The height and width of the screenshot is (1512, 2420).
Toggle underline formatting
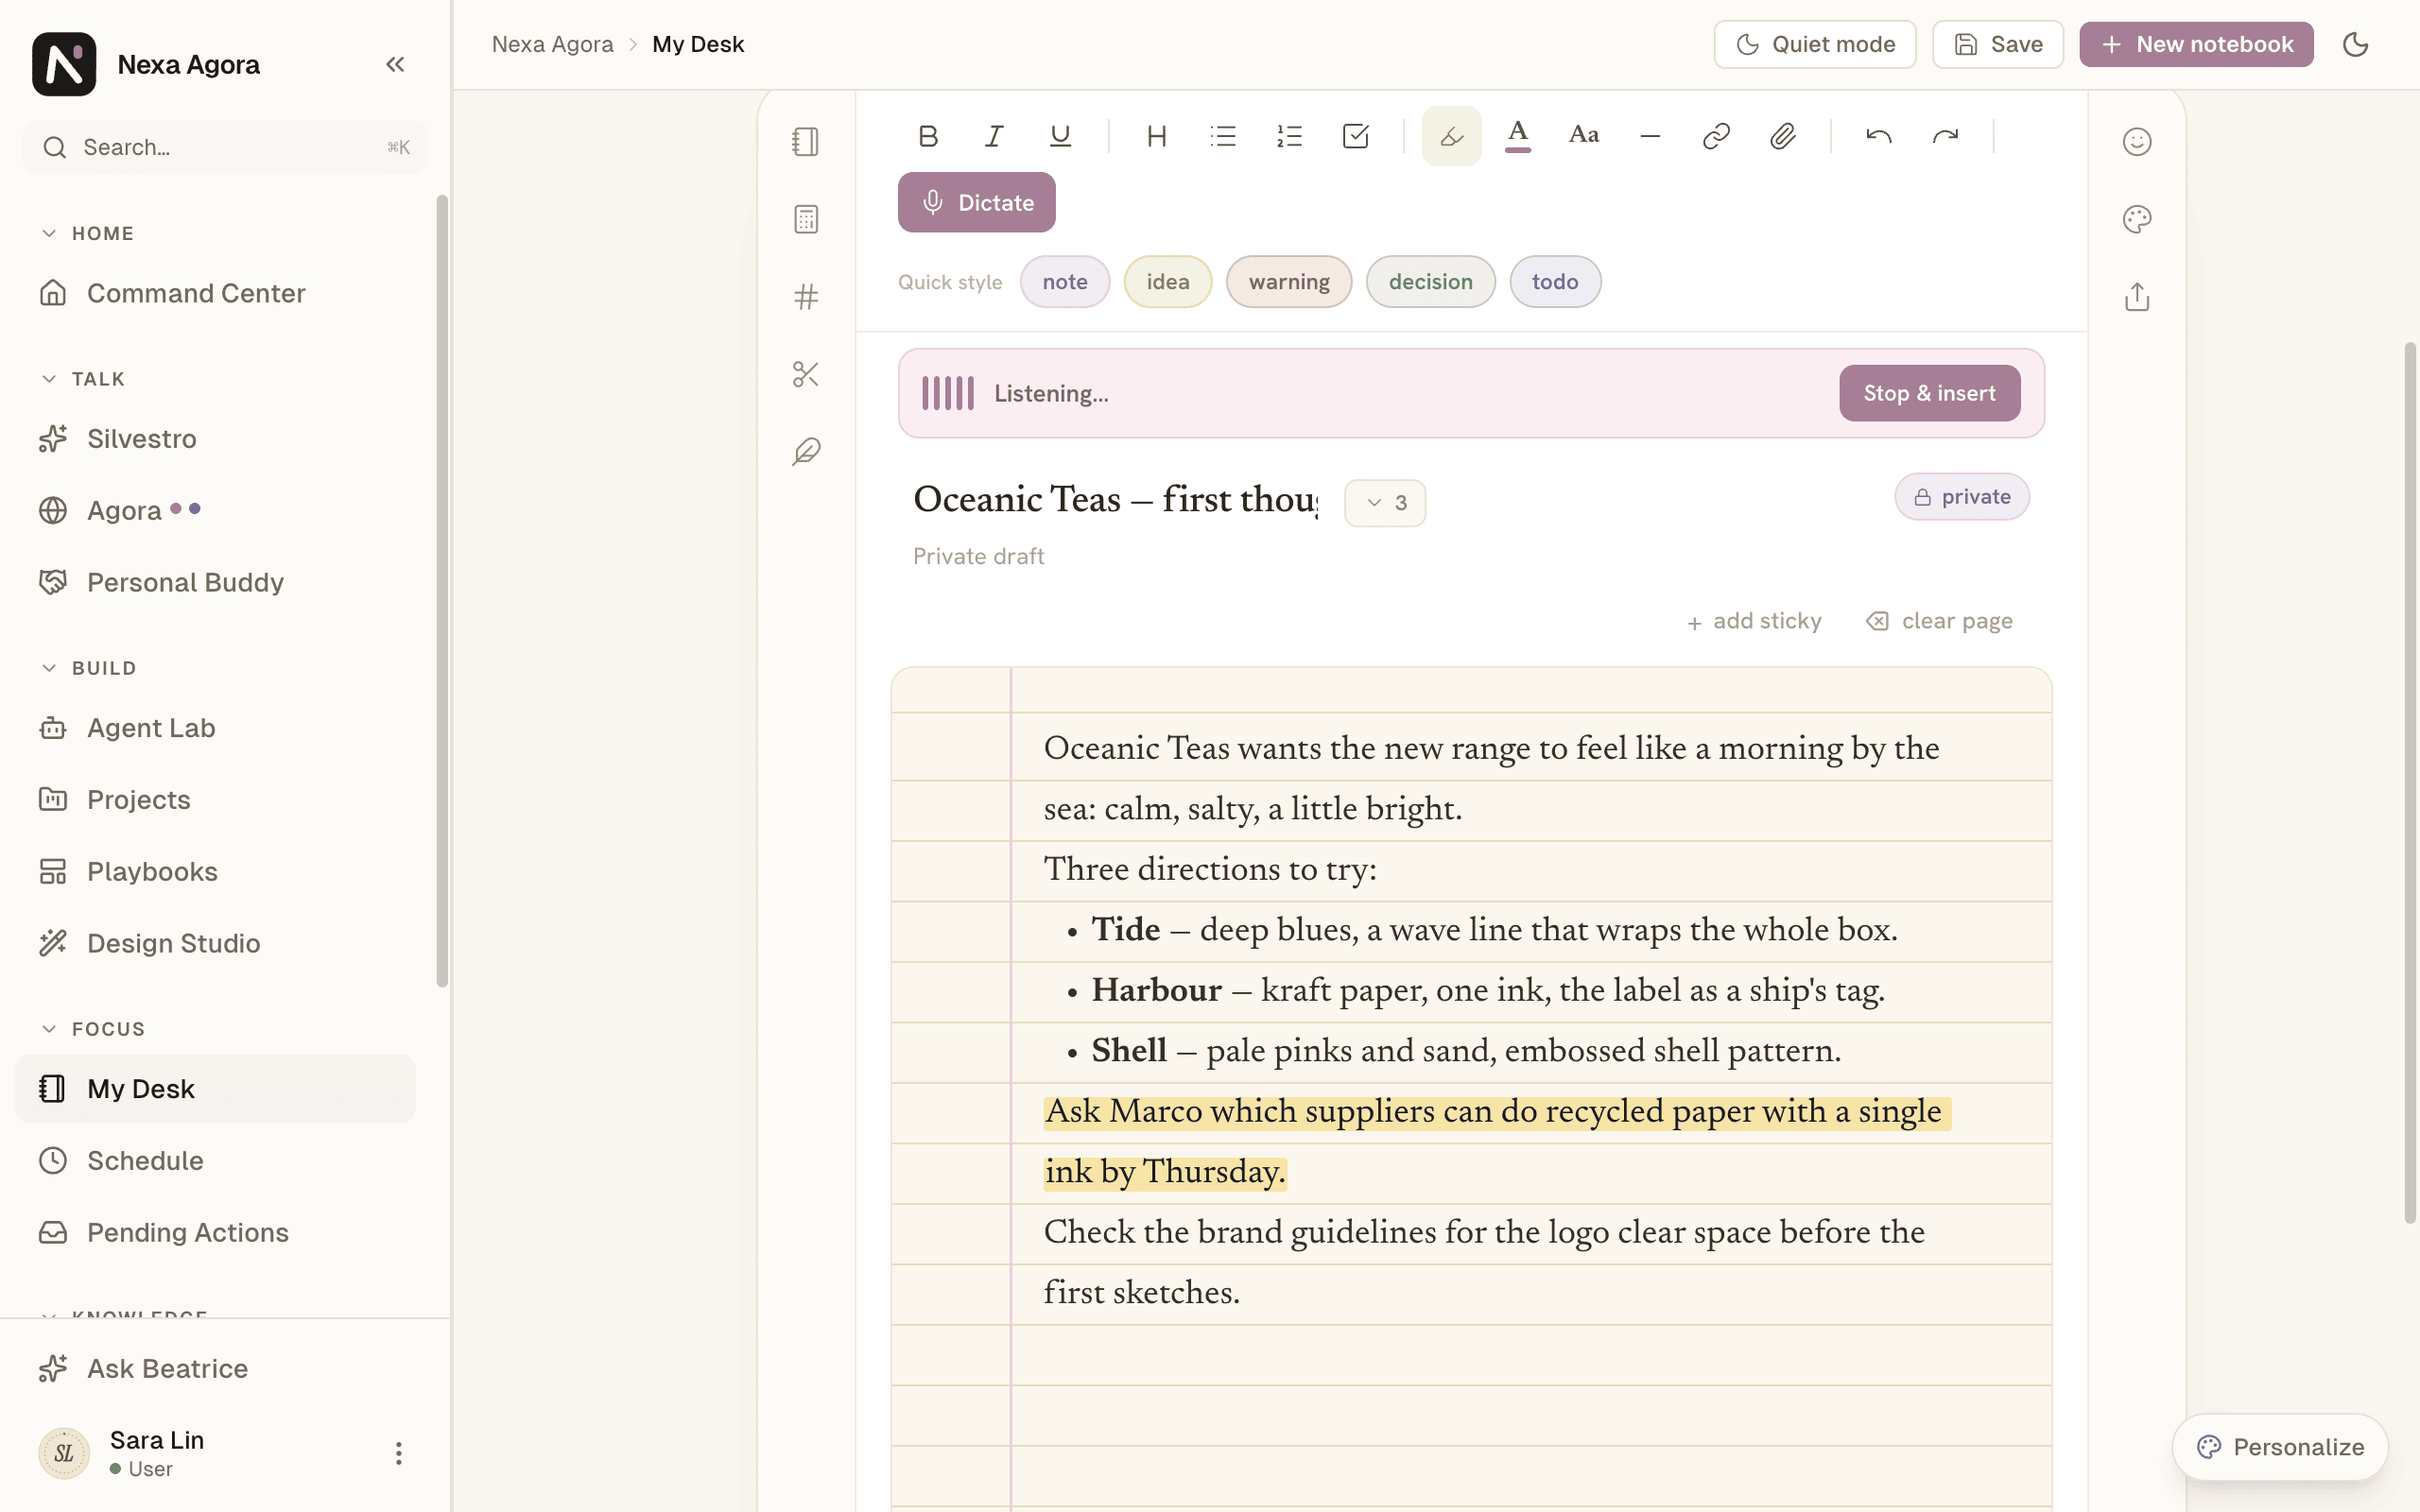point(1060,136)
